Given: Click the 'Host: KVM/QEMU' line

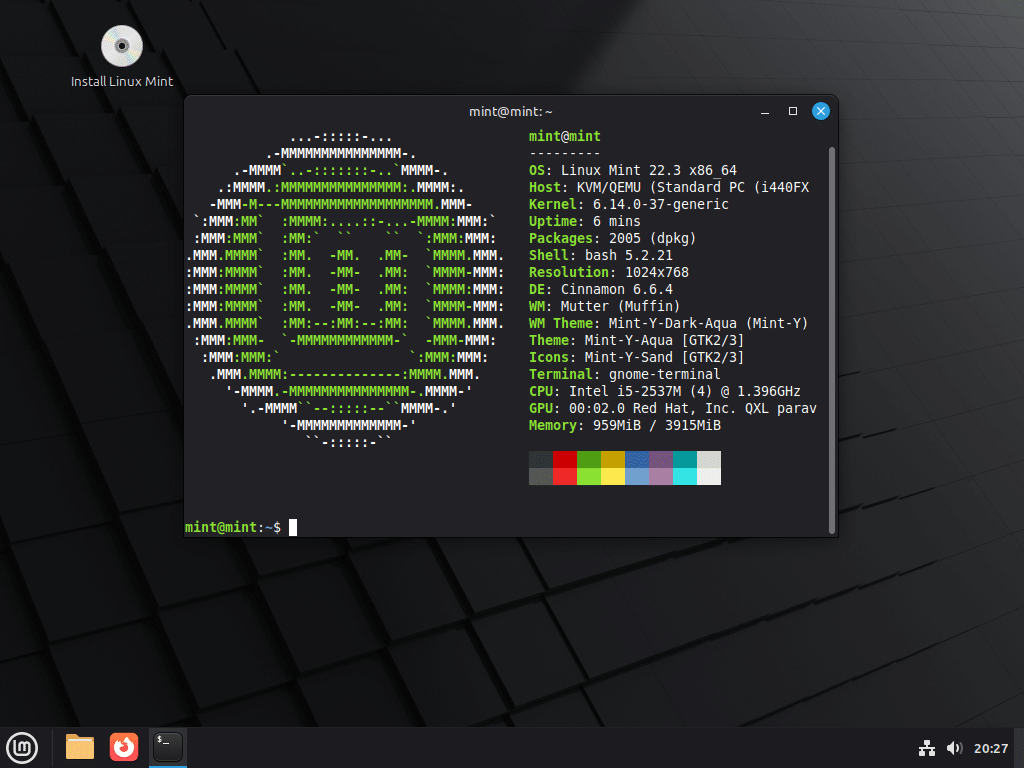Looking at the screenshot, I should (x=669, y=187).
